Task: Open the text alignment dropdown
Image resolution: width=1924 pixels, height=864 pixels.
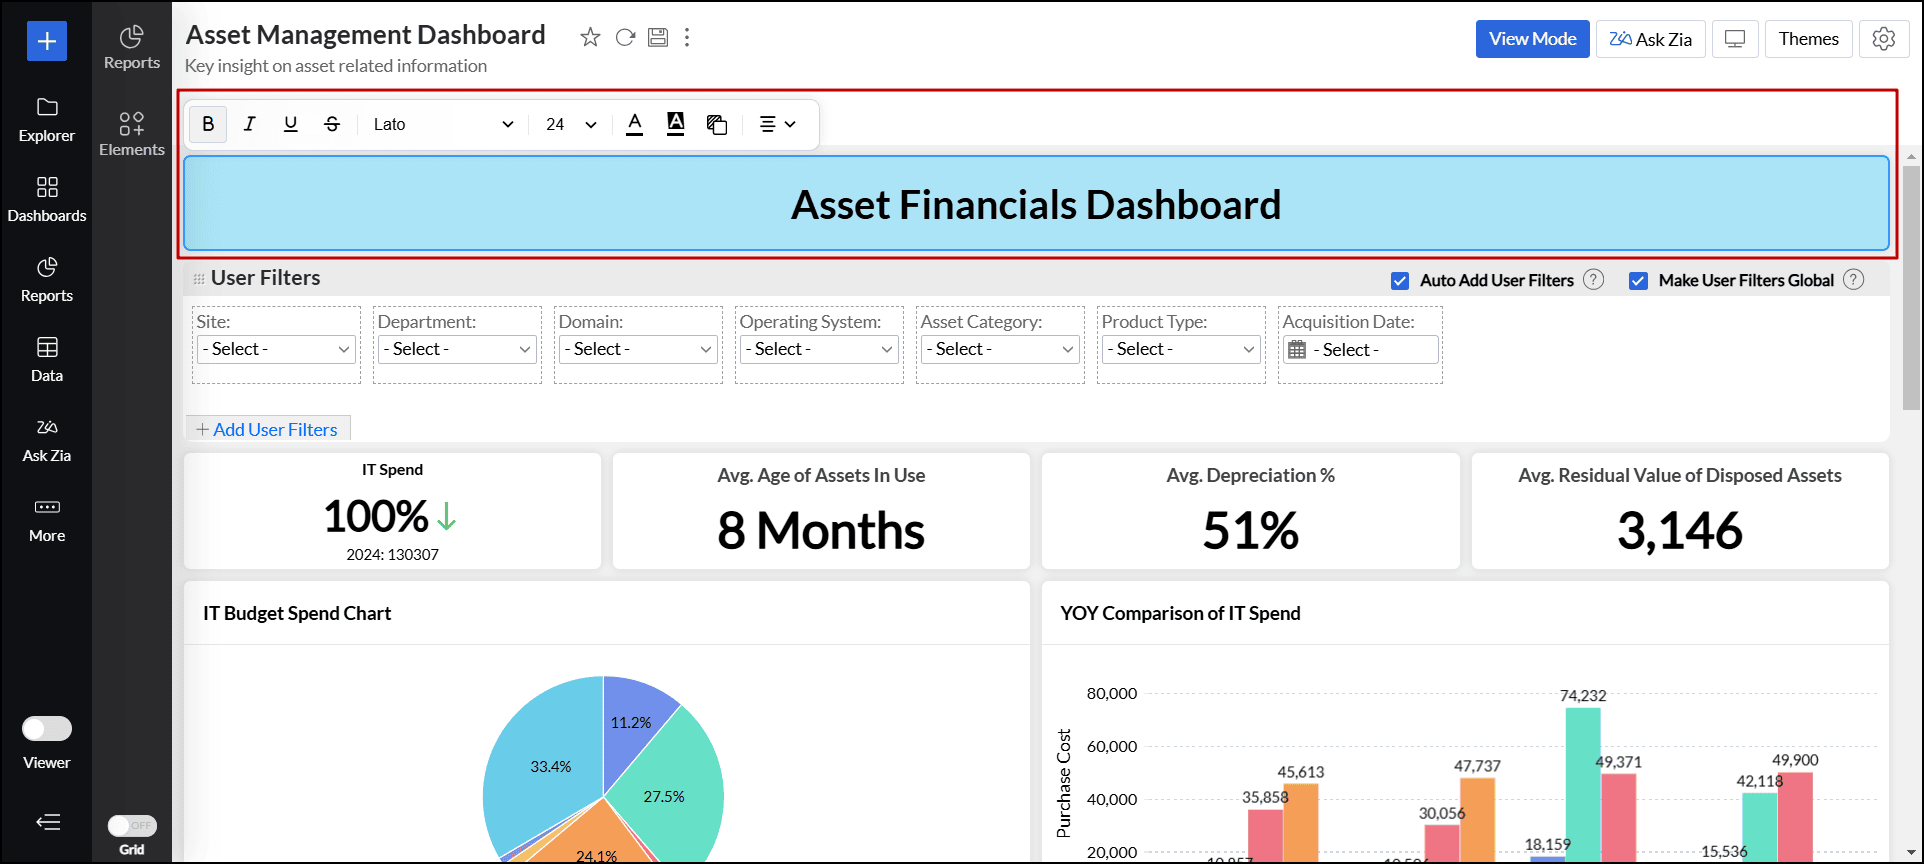Action: point(777,124)
